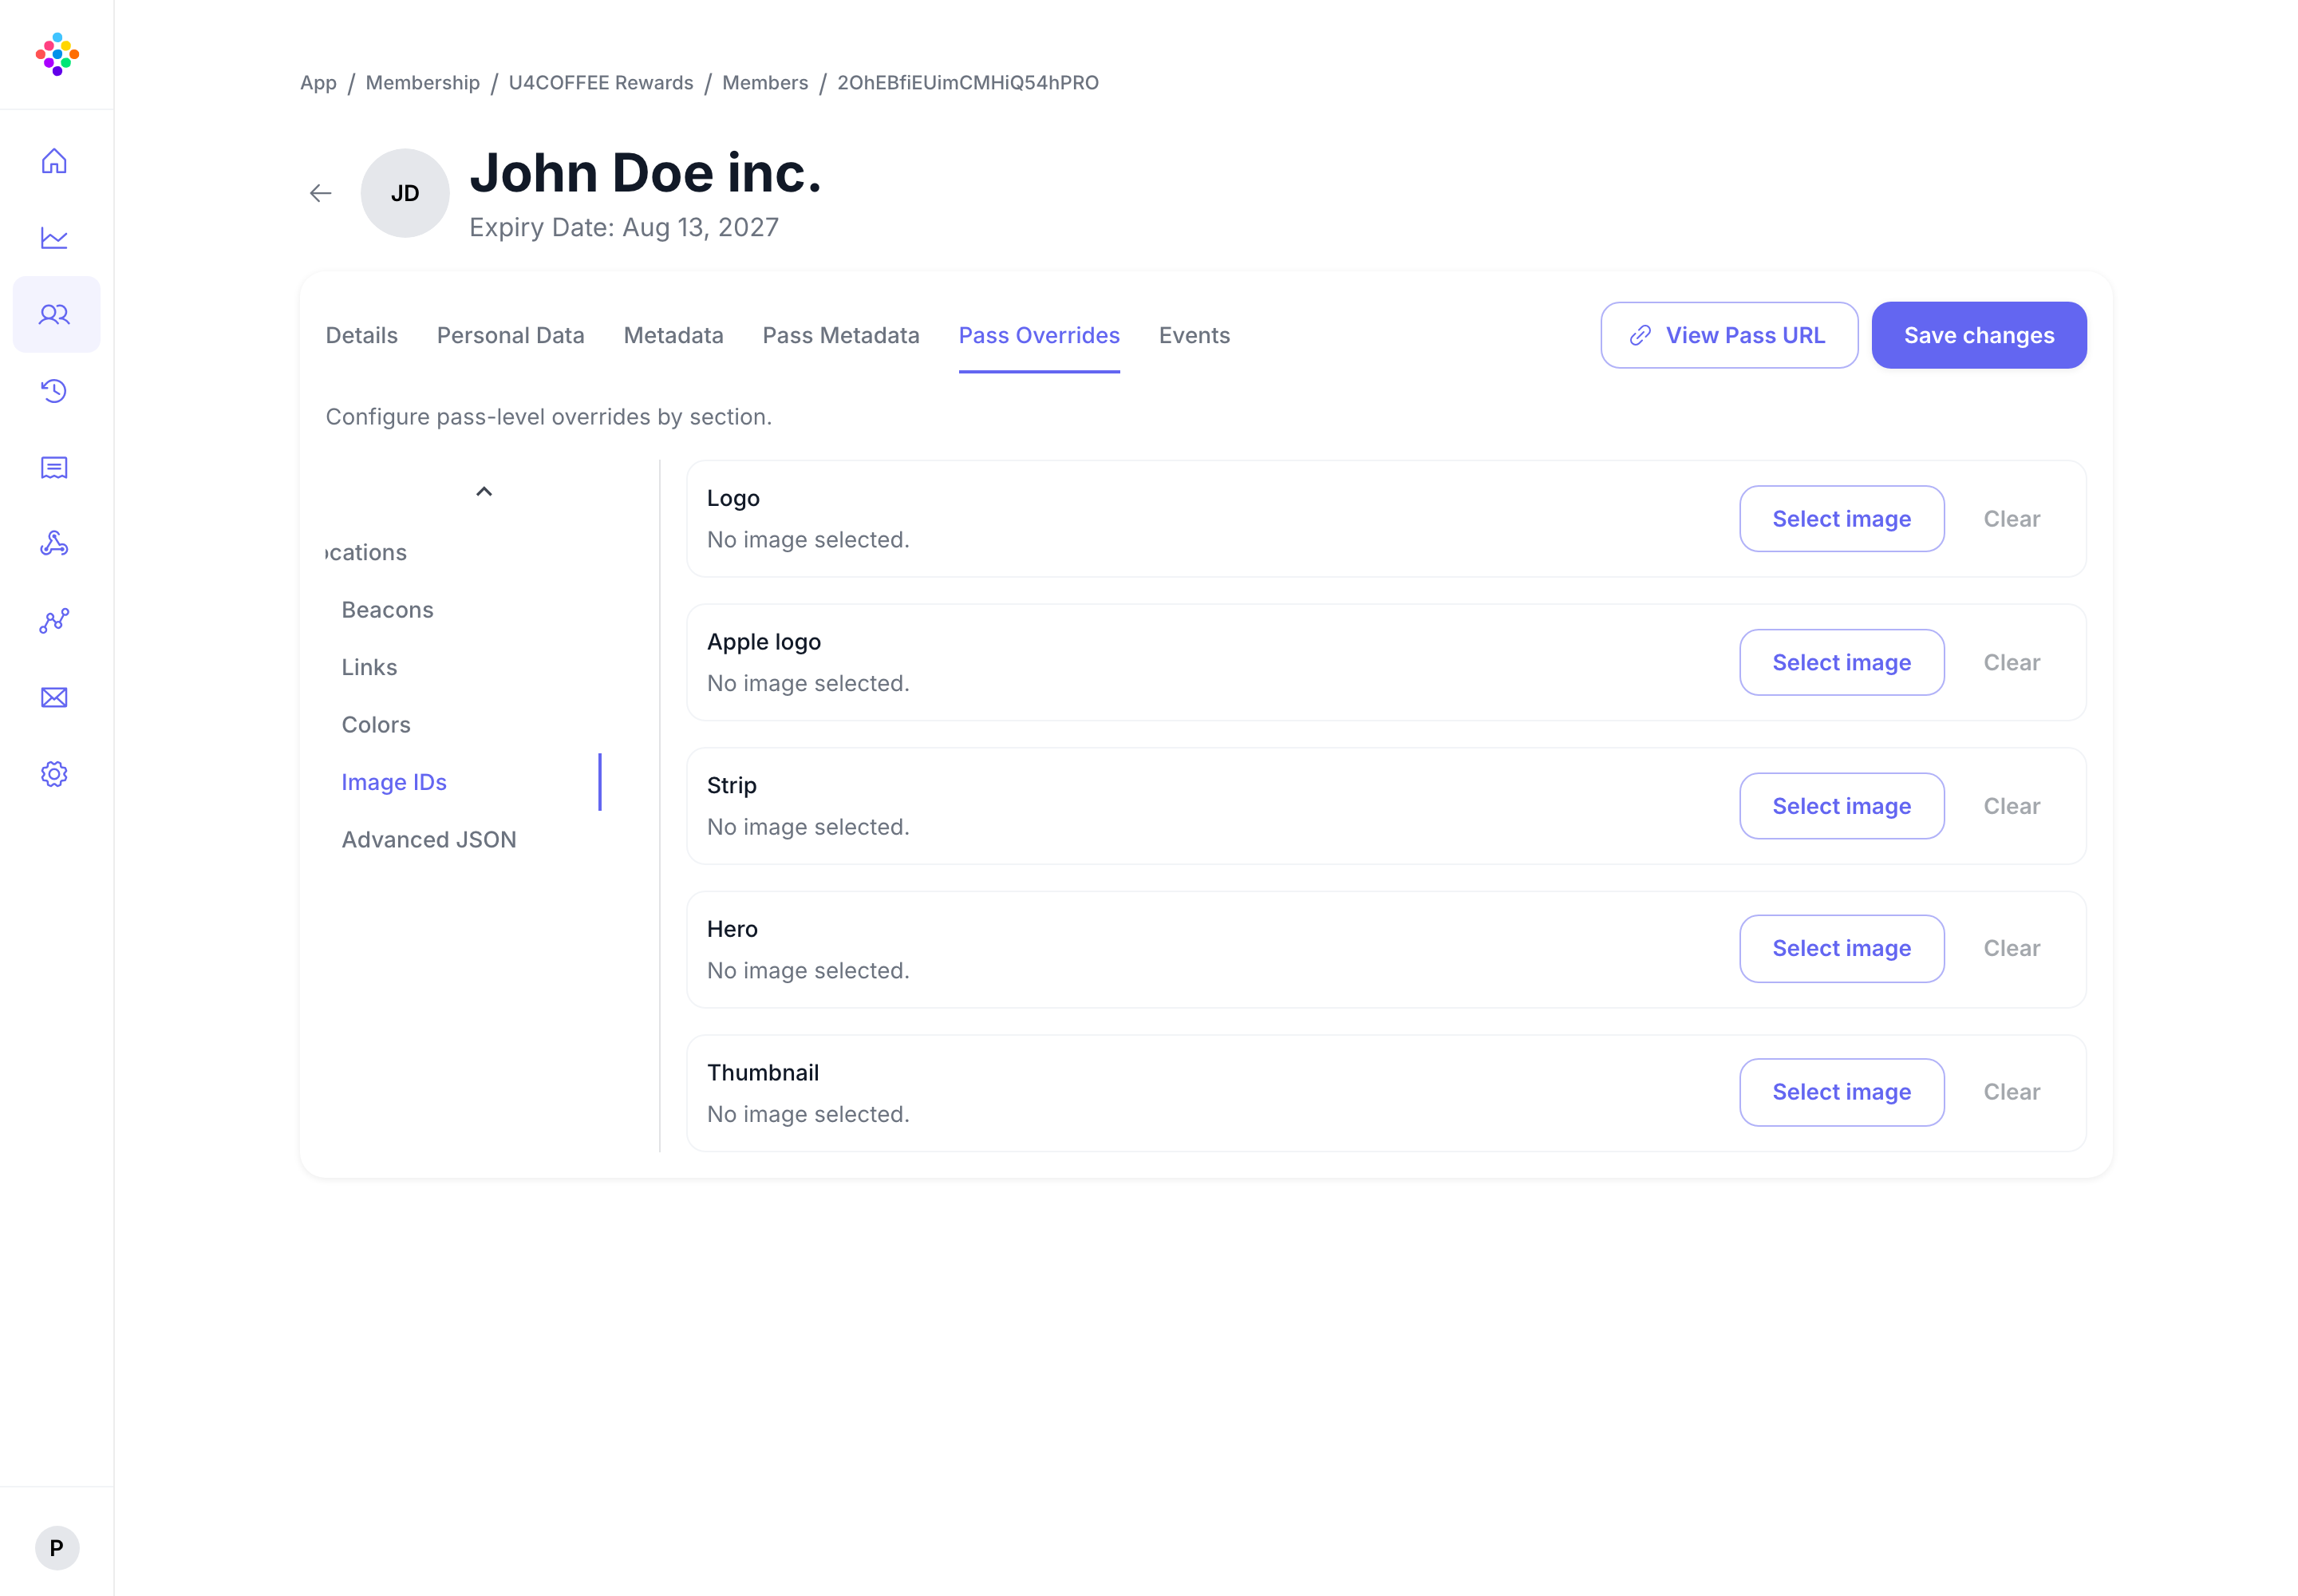2298x1596 pixels.
Task: Open the Home sidebar icon
Action: [x=54, y=161]
